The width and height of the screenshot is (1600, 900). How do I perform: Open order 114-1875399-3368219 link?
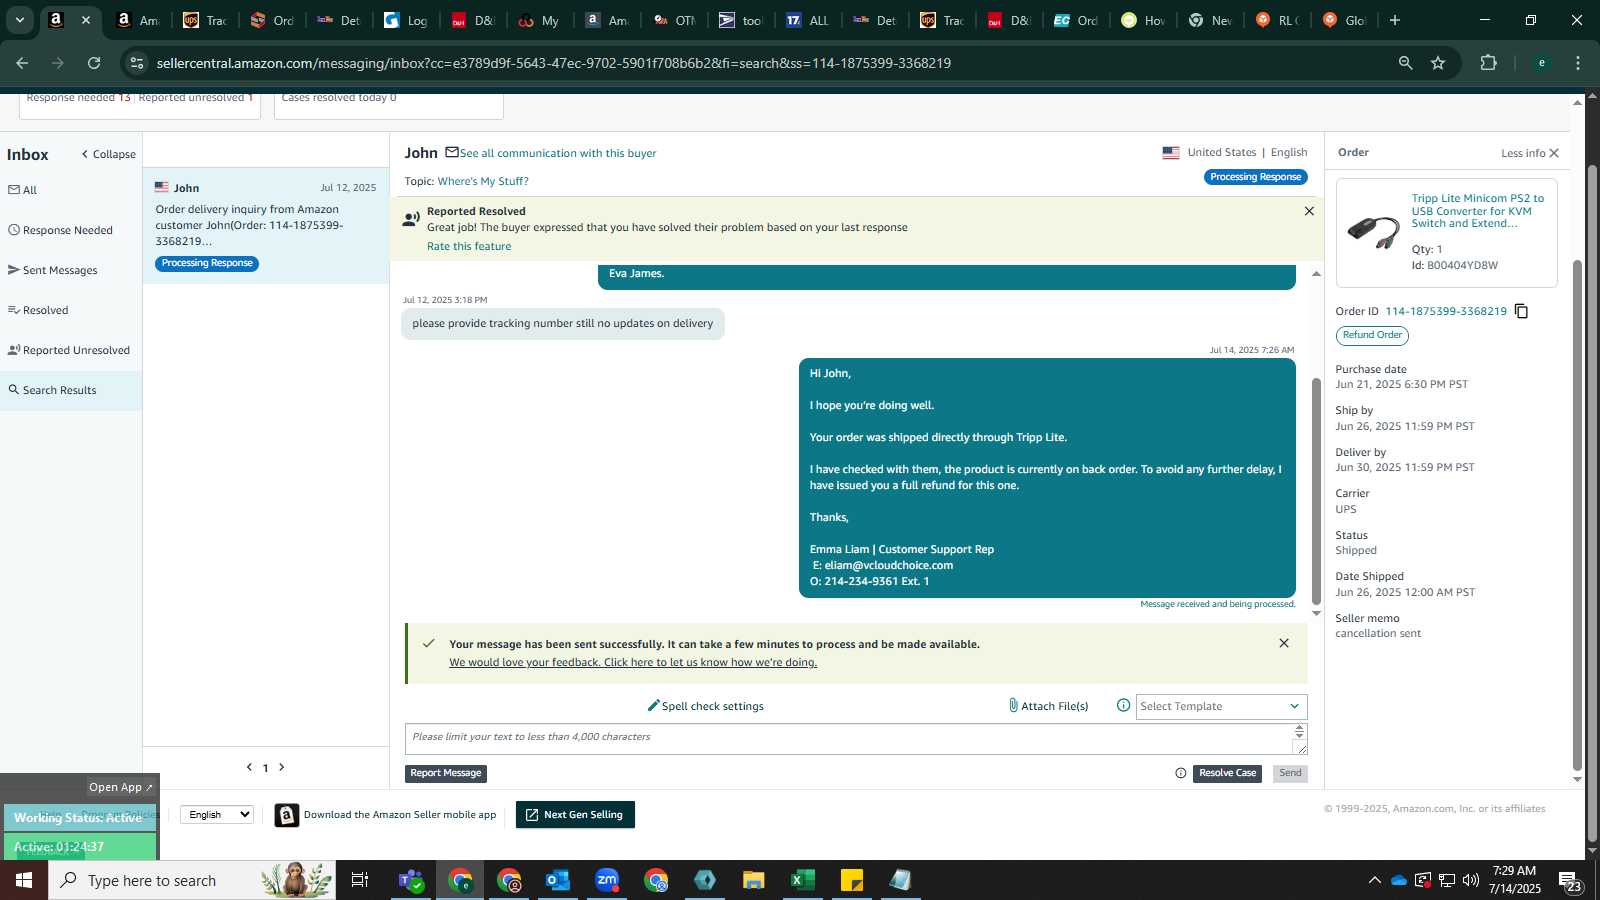point(1446,311)
